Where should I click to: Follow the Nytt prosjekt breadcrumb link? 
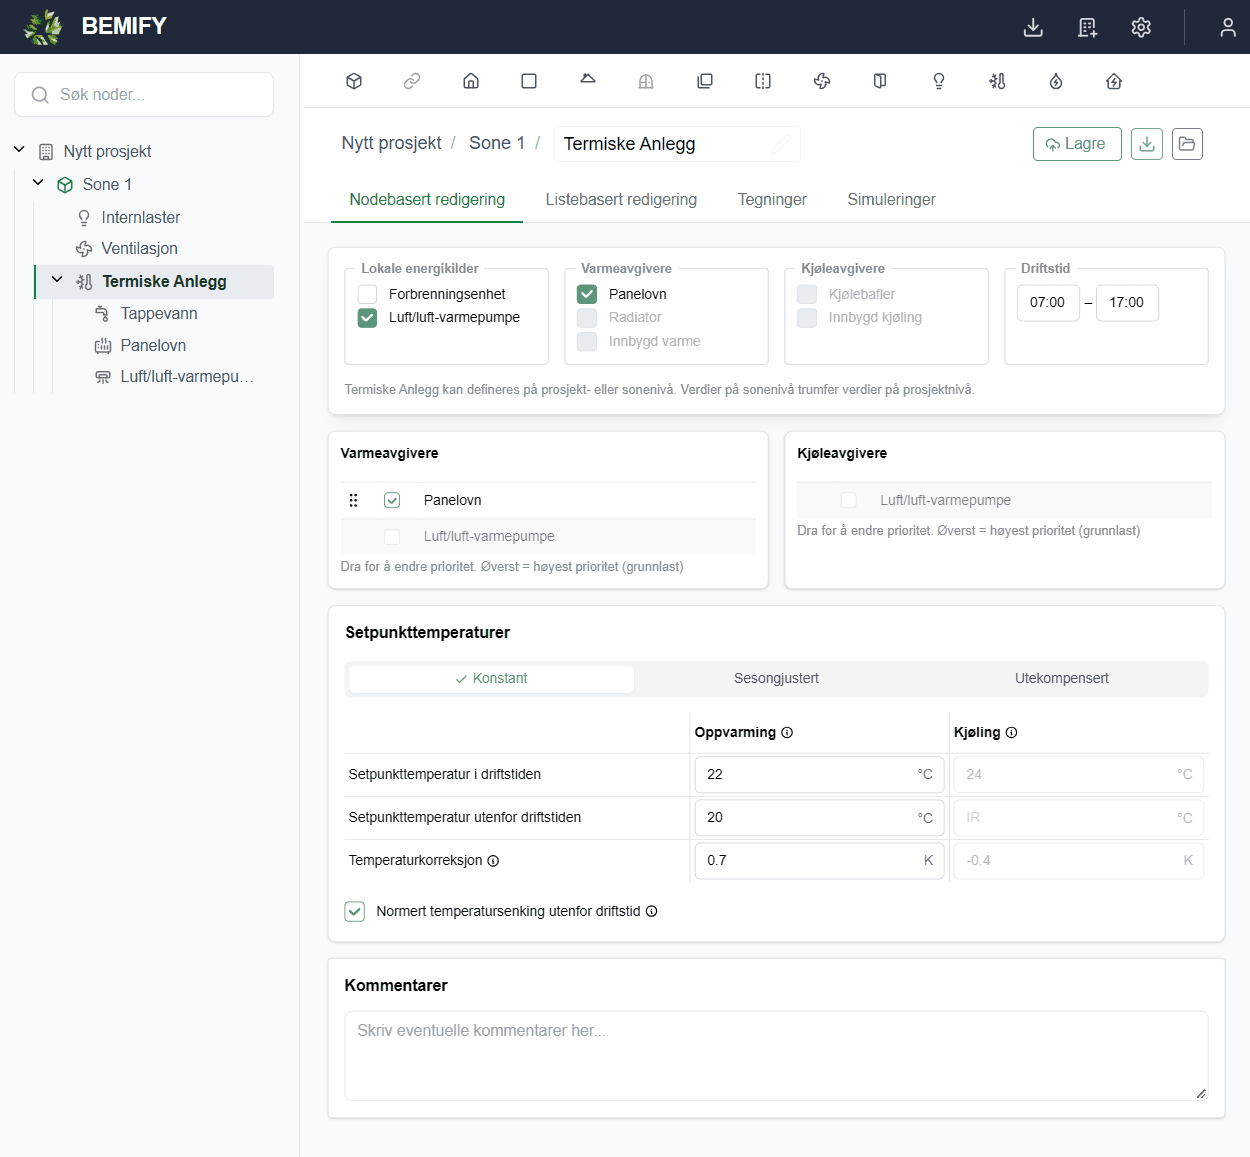pos(391,143)
